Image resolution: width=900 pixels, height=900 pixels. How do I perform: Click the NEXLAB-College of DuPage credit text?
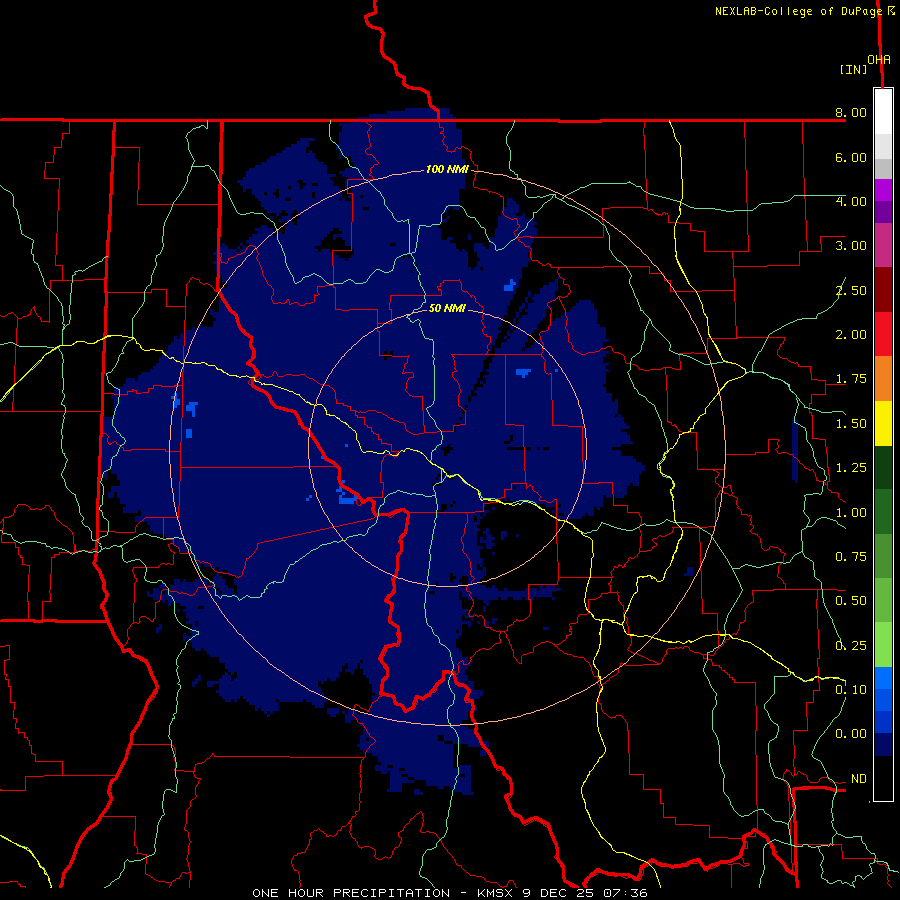pos(798,11)
